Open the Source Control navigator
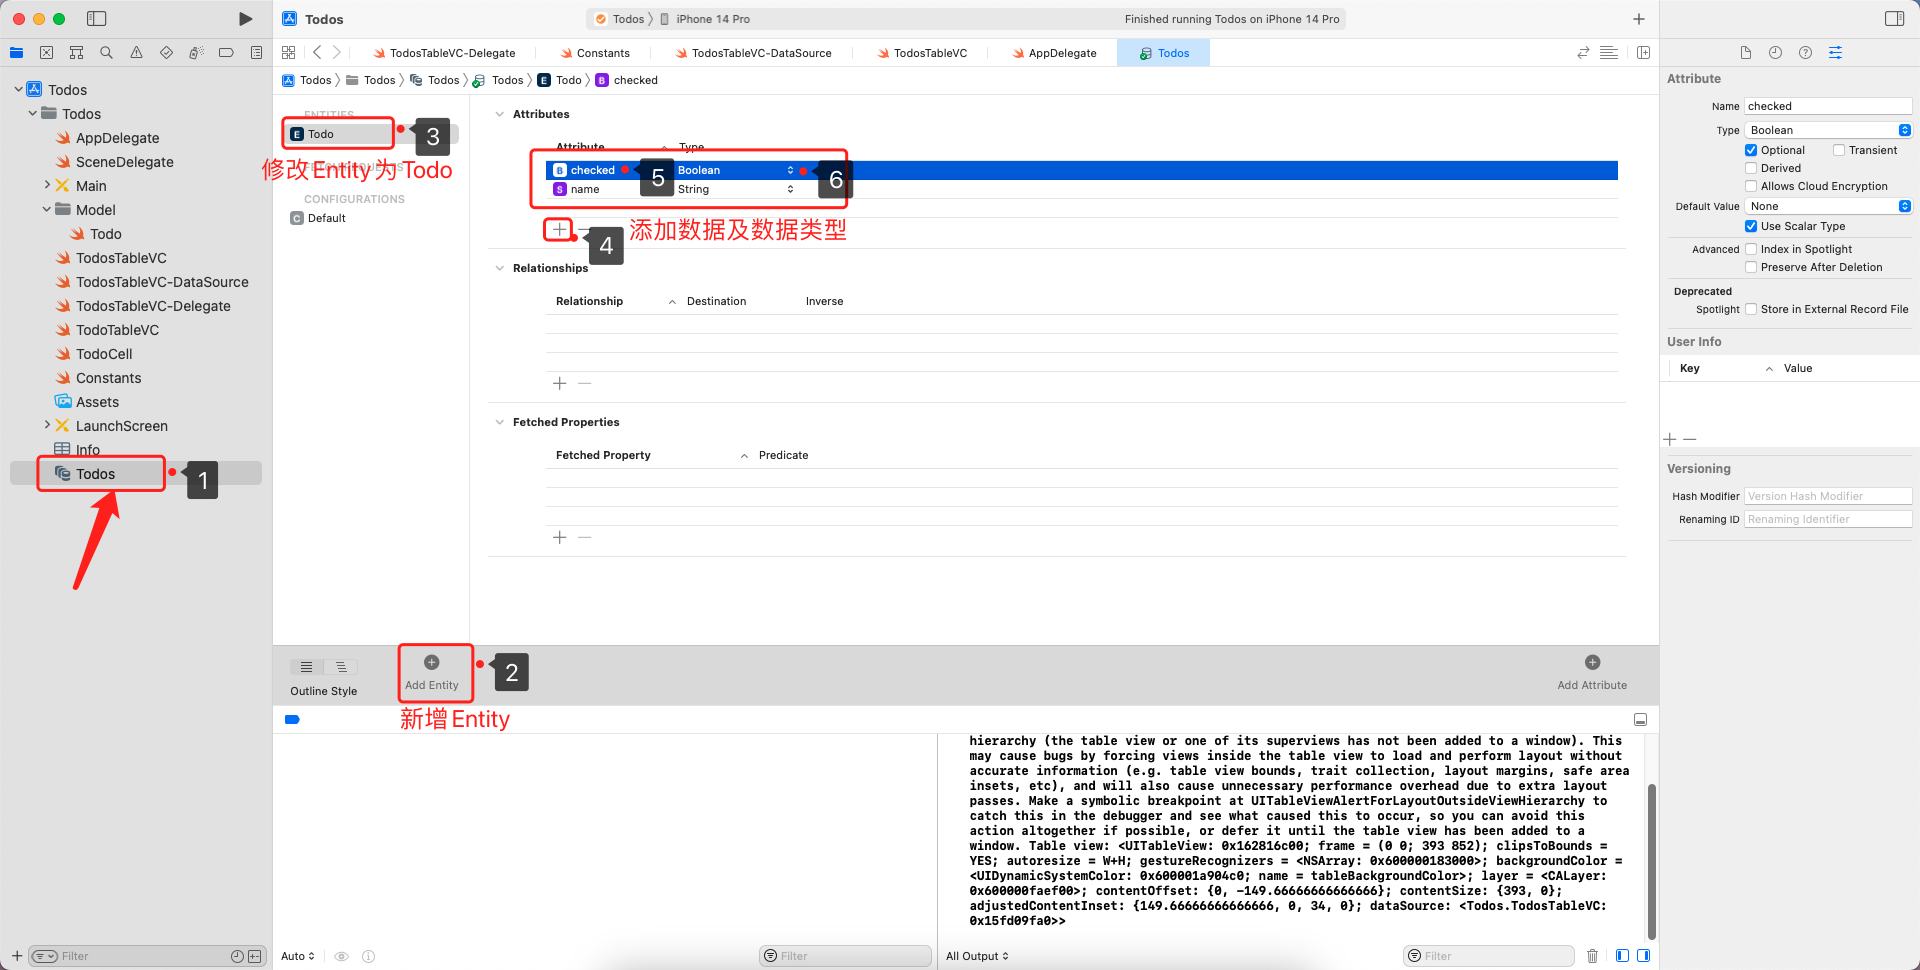 point(46,53)
